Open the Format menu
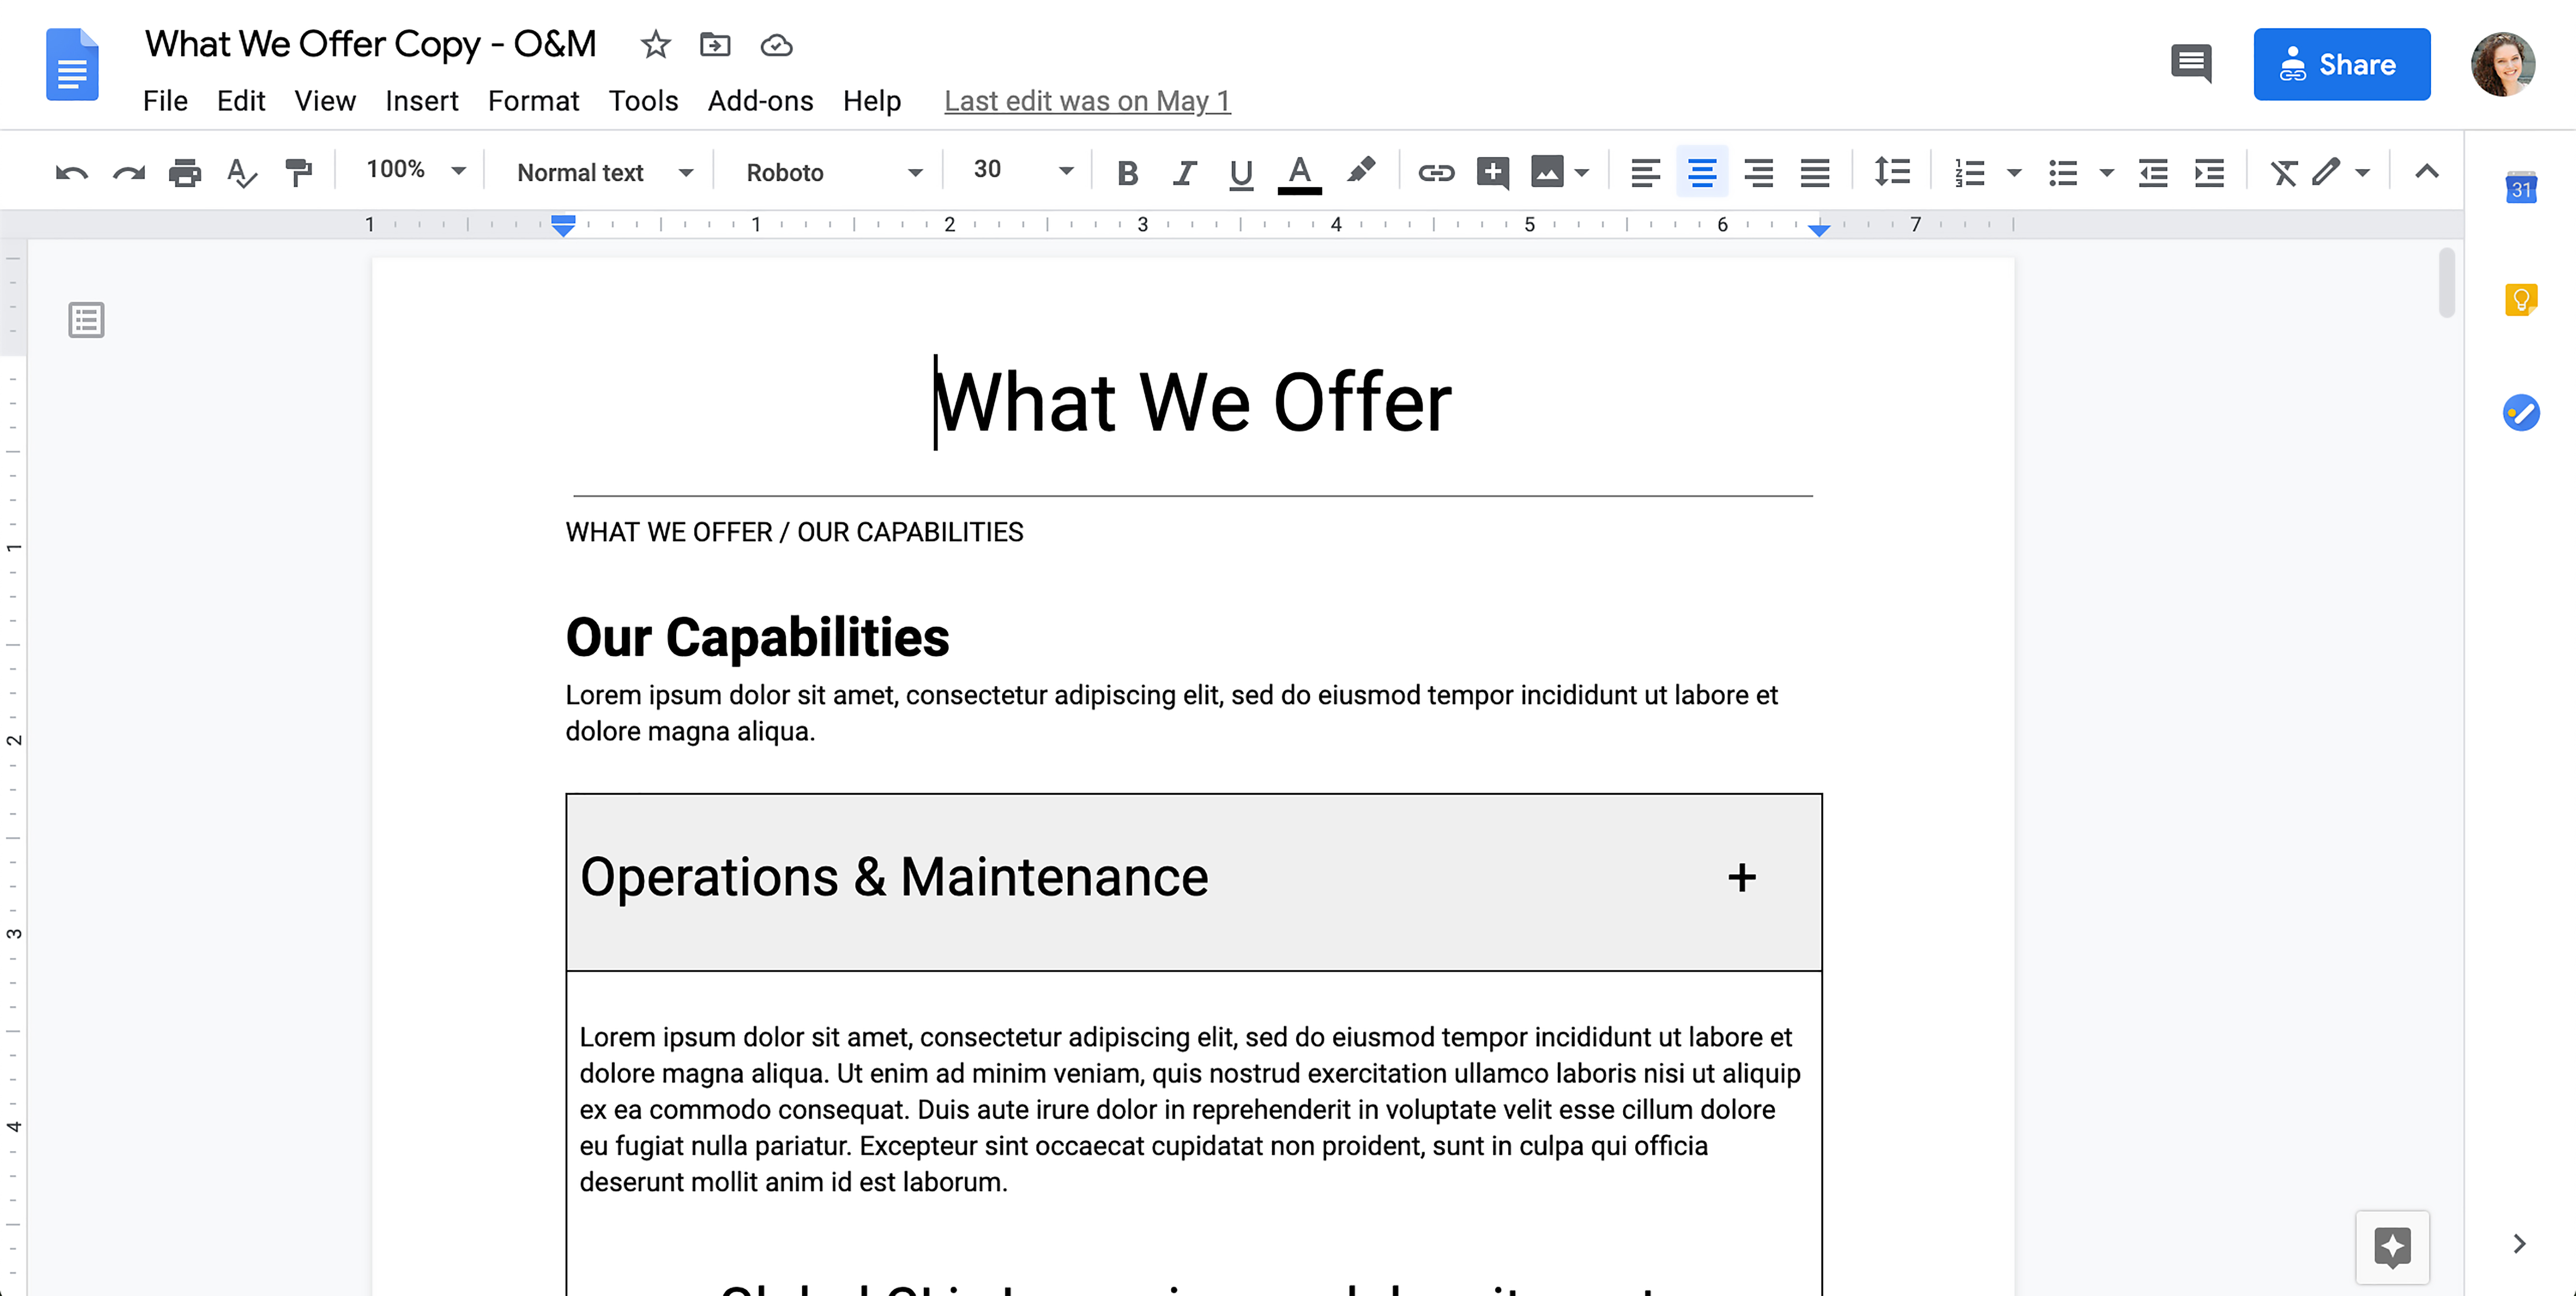Image resolution: width=2576 pixels, height=1296 pixels. tap(532, 101)
